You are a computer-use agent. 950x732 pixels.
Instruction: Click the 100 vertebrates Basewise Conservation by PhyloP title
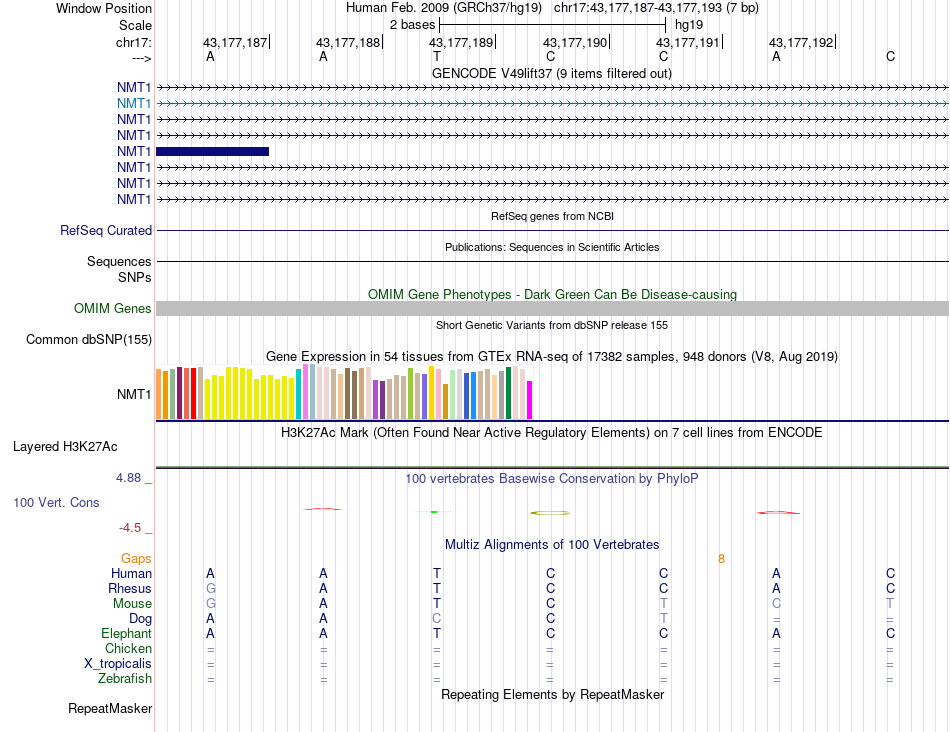(552, 479)
